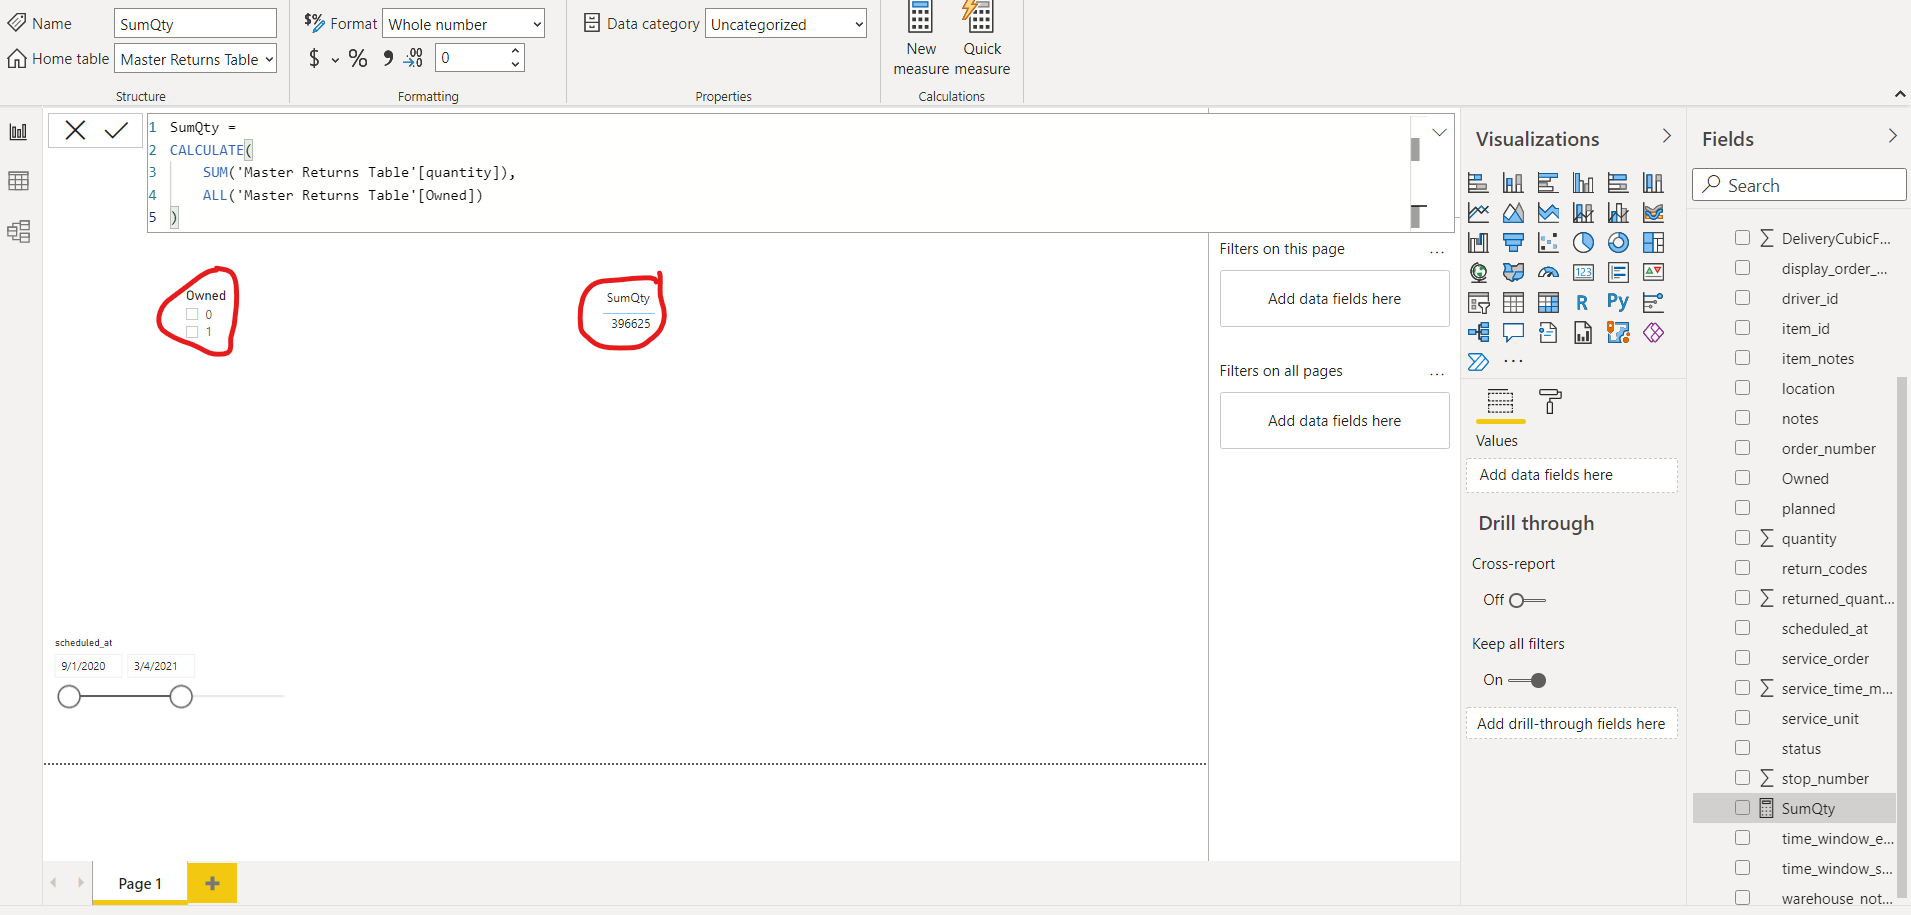The width and height of the screenshot is (1911, 915).
Task: Click the thousands separator comma icon
Action: pos(388,59)
